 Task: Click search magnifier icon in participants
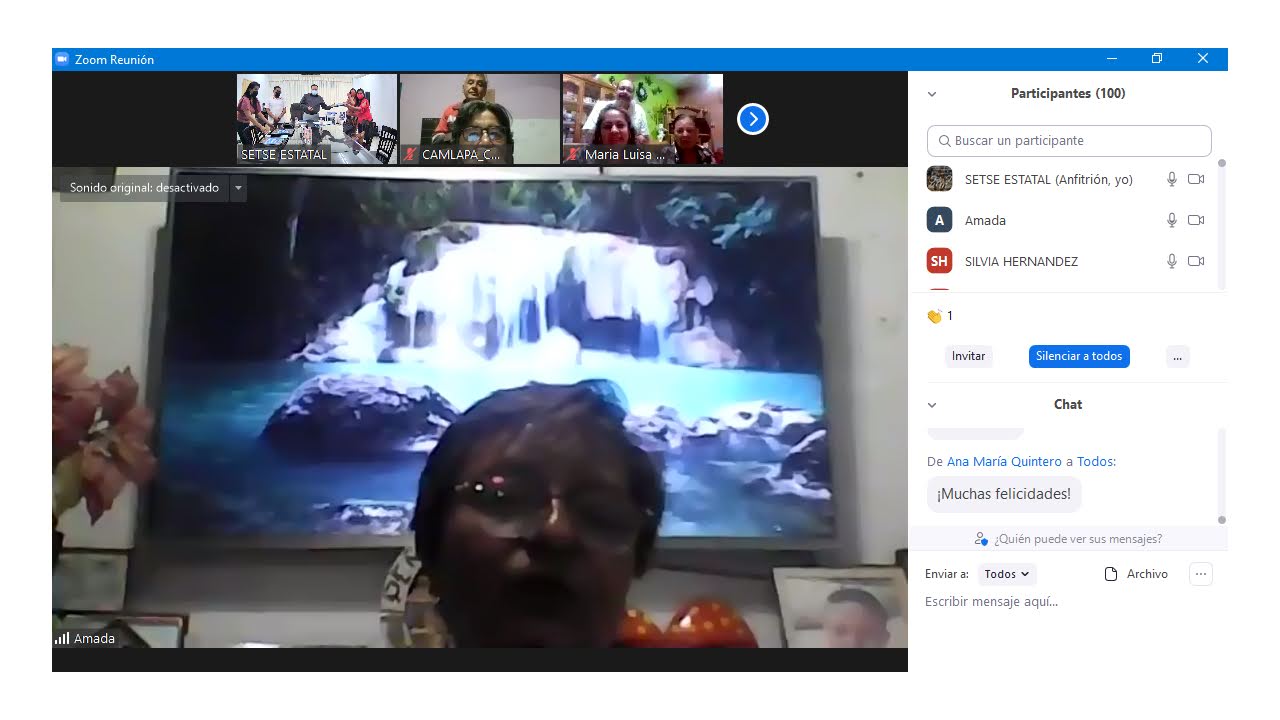(x=945, y=141)
